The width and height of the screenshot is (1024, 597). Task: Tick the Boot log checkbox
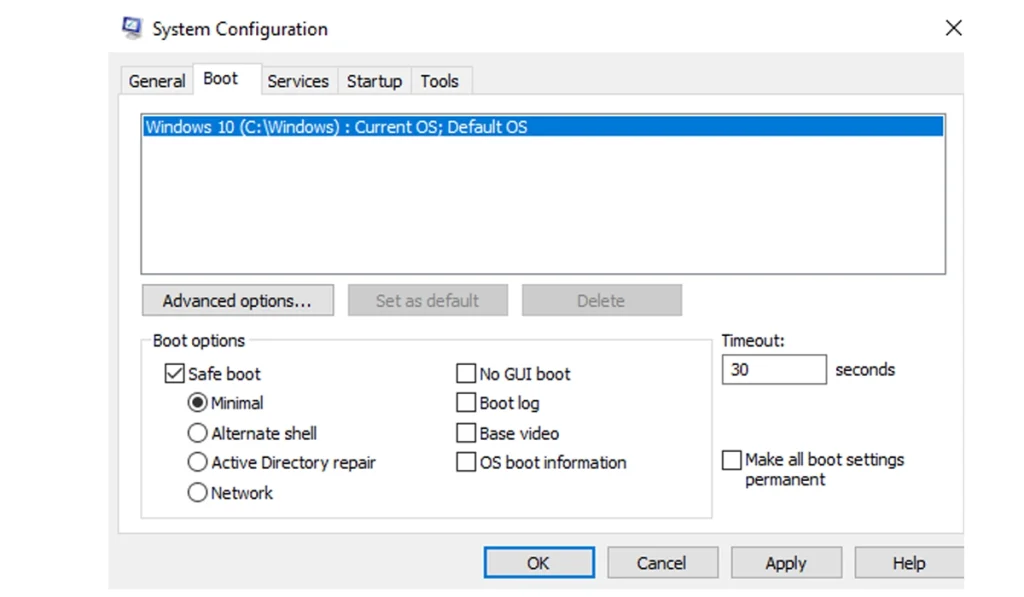[466, 403]
